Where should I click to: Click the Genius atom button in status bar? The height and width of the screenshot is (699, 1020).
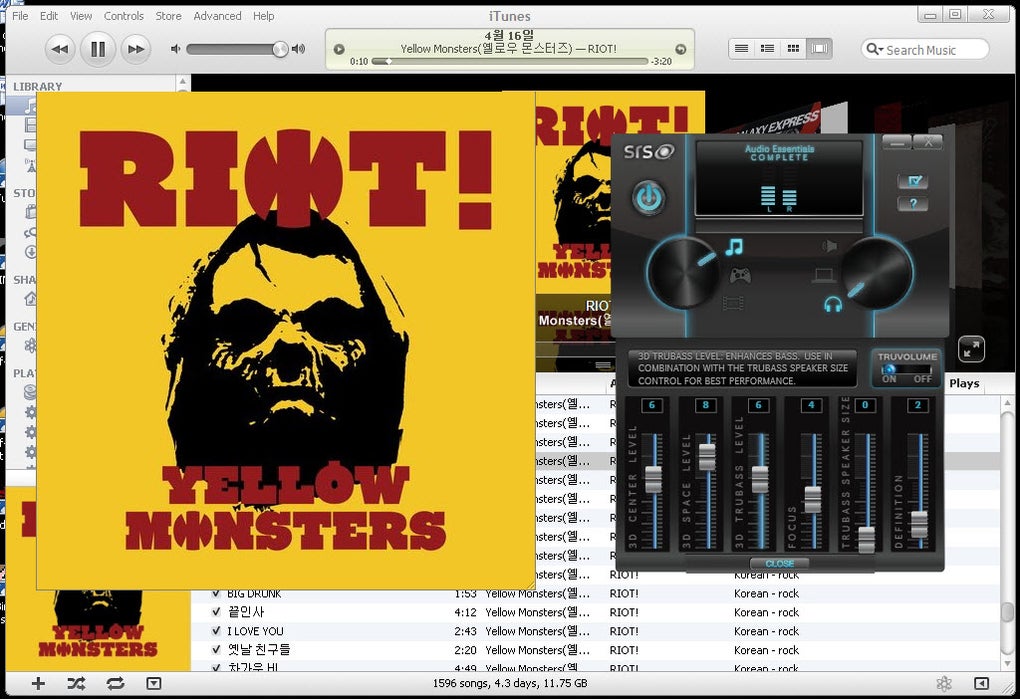click(x=944, y=683)
